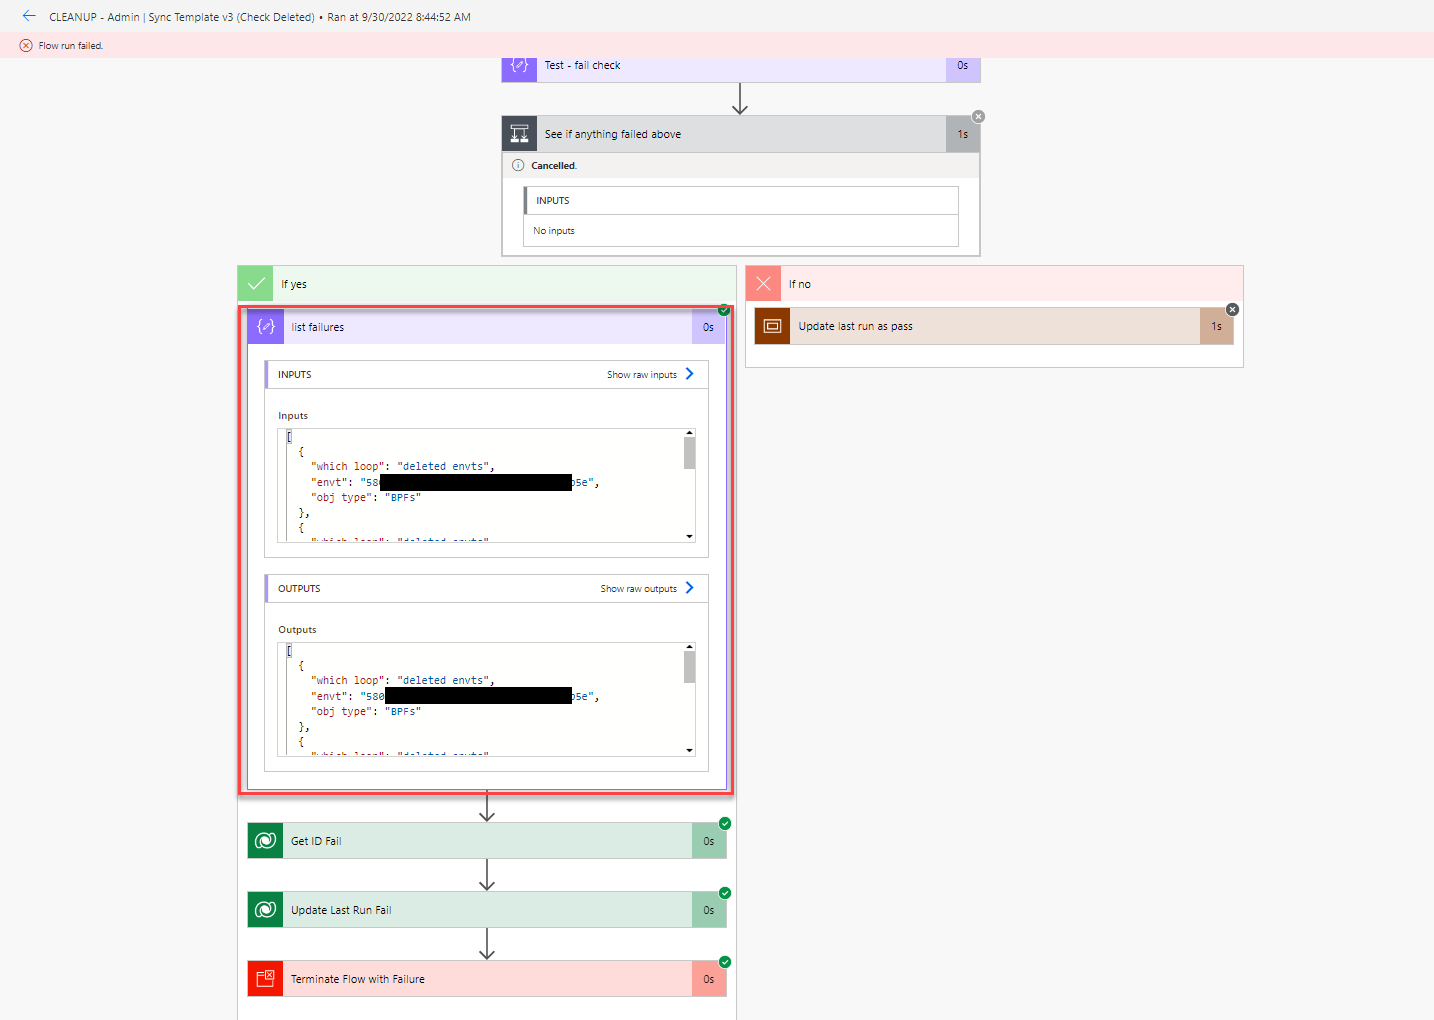Click the 0s duration on Get ID Fail
The image size is (1434, 1020).
tap(708, 841)
